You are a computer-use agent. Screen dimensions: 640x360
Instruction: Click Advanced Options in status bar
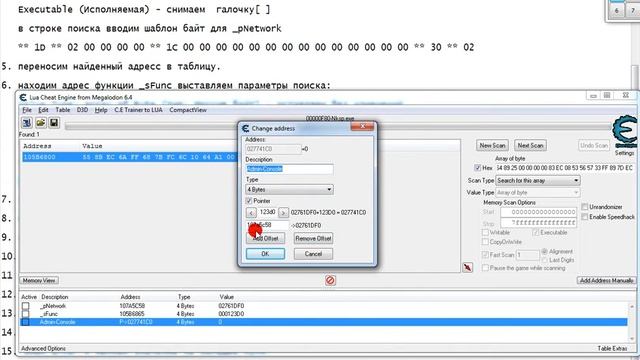tap(43, 349)
